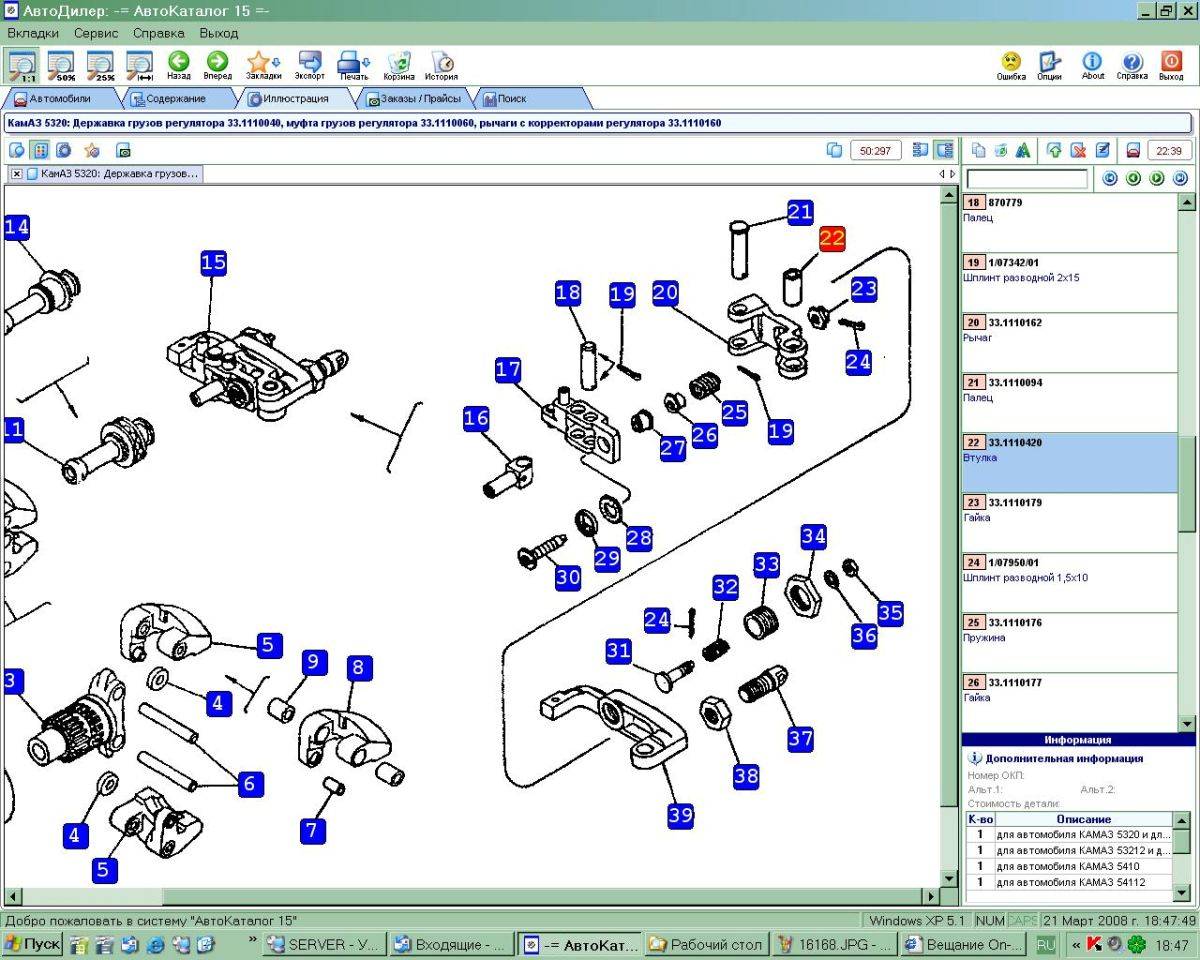Image resolution: width=1200 pixels, height=960 pixels.
Task: Click the parts list scroll-down arrow
Action: coord(1187,723)
